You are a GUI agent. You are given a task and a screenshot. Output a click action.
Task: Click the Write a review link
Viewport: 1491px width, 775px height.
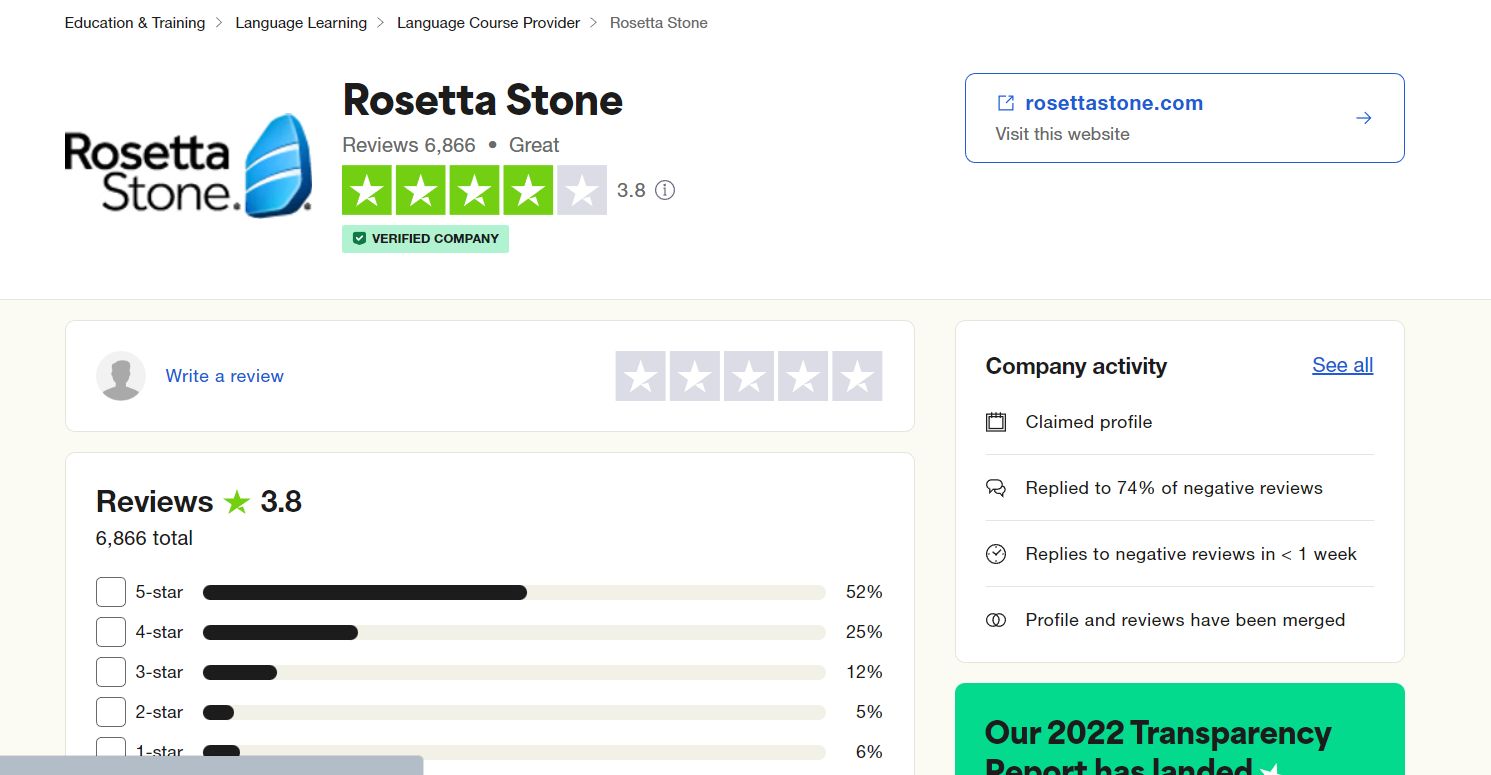click(x=225, y=376)
